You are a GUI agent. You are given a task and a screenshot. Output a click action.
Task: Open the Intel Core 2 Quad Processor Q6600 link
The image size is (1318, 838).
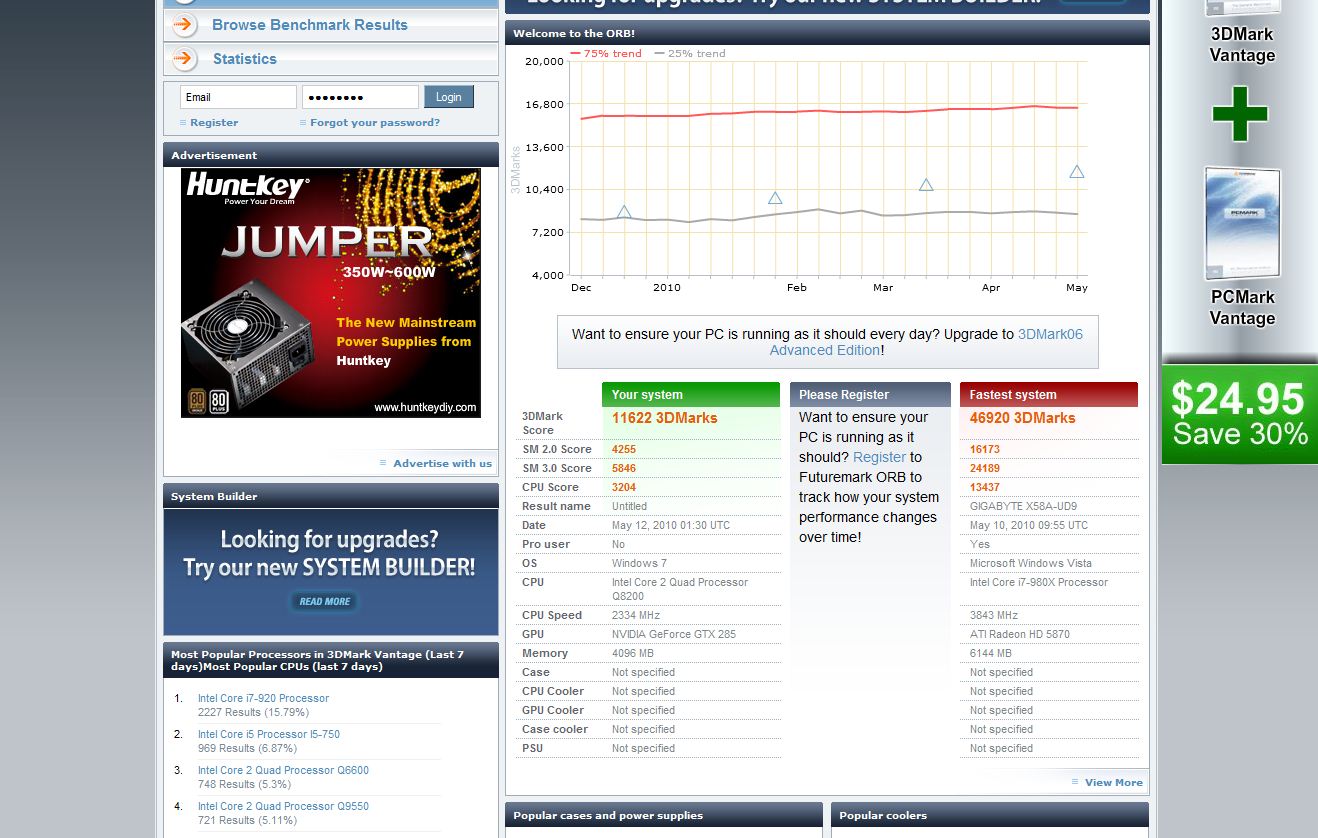(283, 771)
